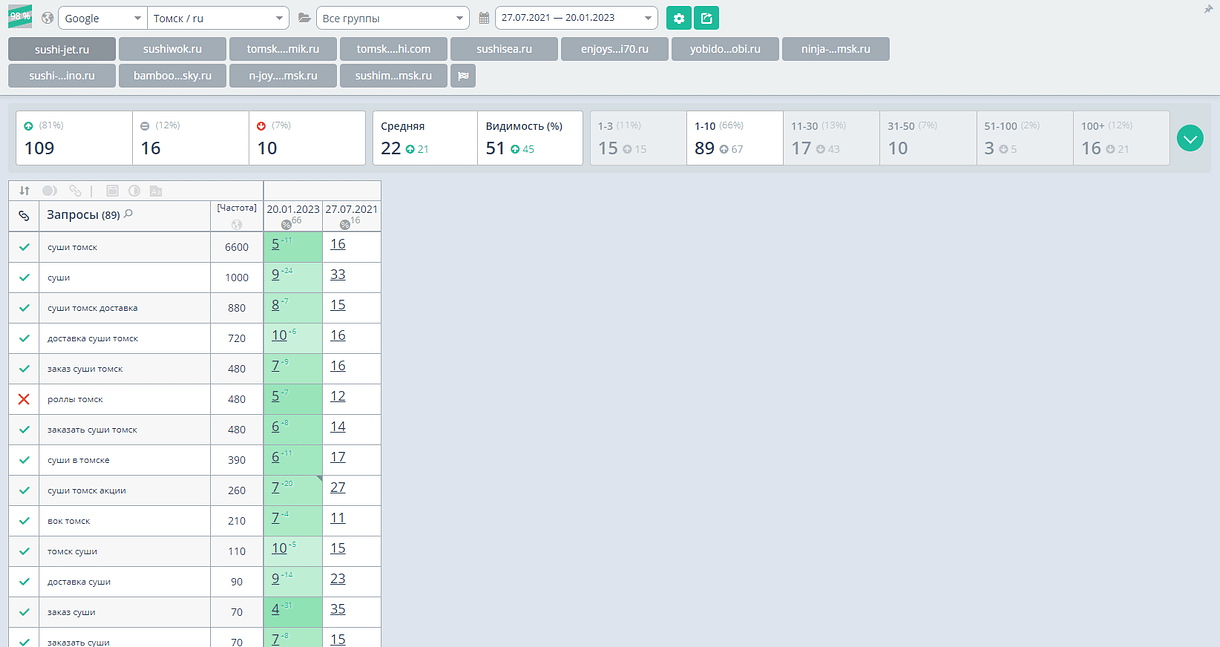Toggle the red cross for роллы томск

coord(25,399)
